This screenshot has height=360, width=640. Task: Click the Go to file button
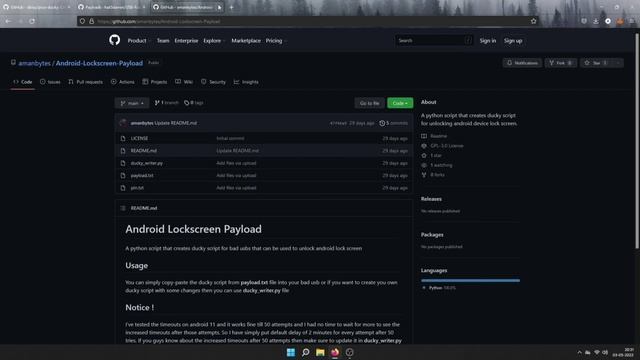tap(369, 103)
